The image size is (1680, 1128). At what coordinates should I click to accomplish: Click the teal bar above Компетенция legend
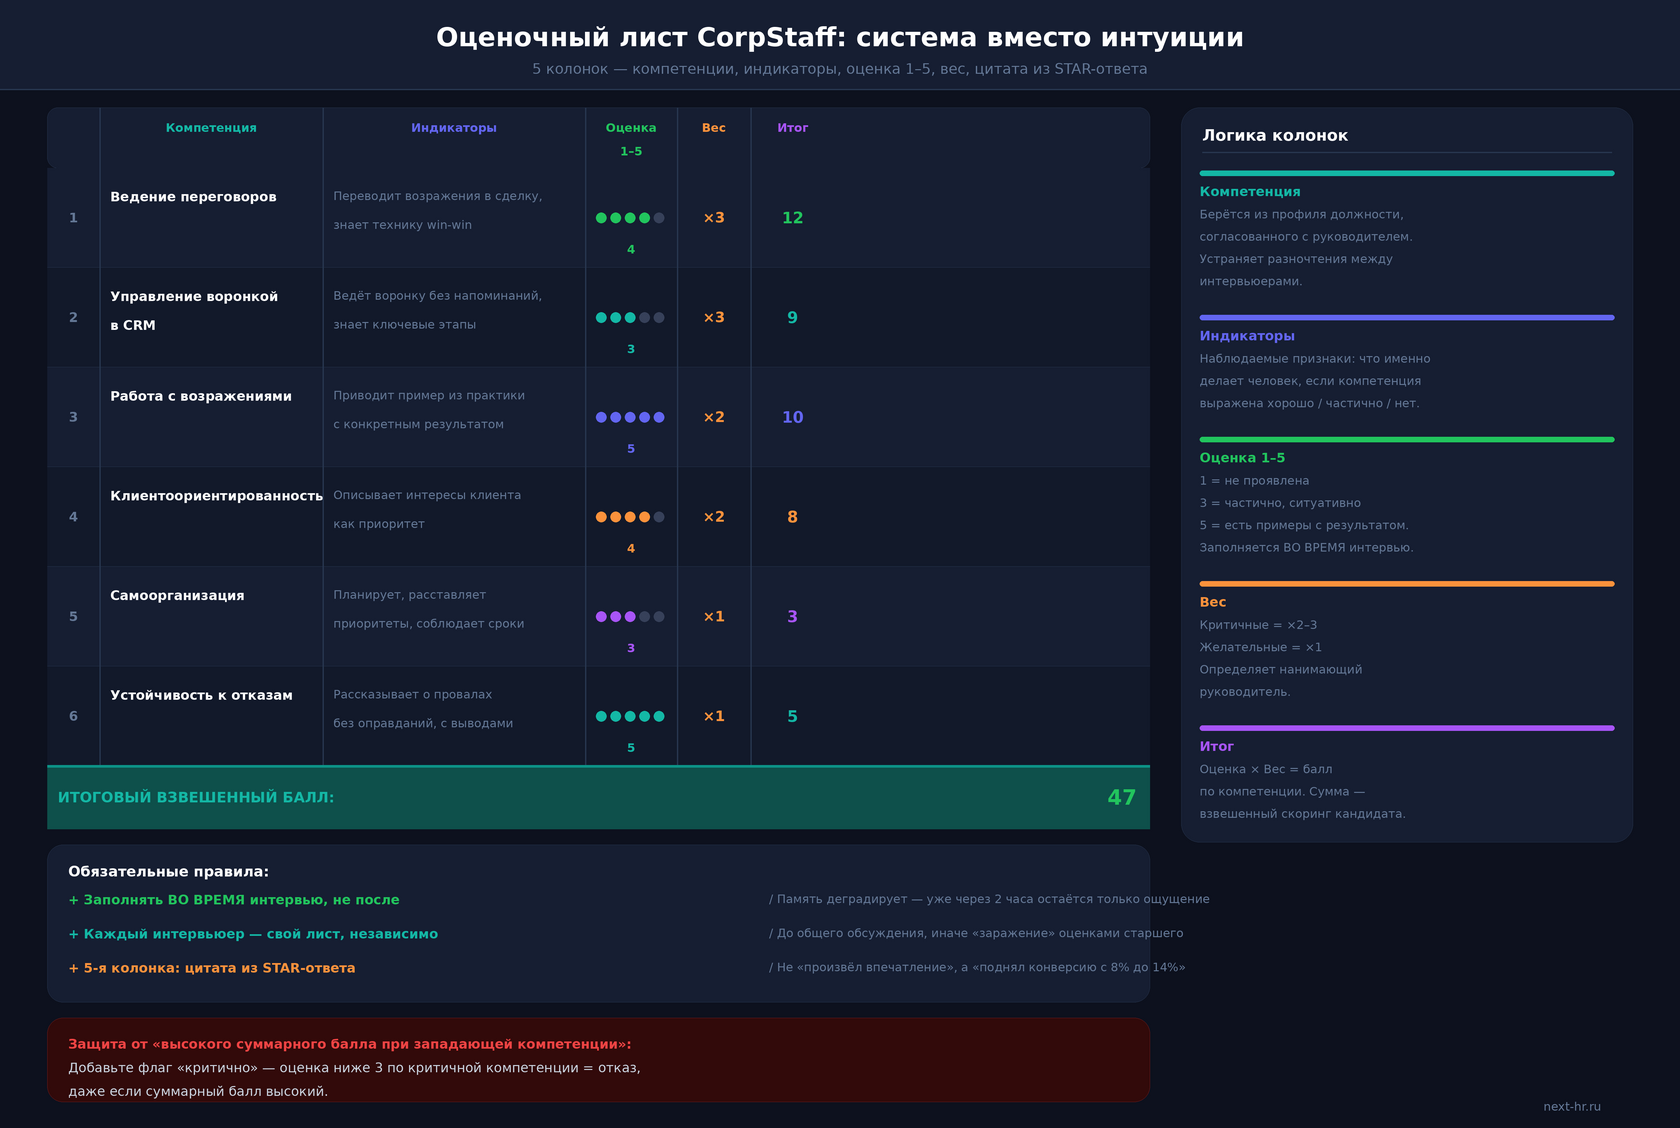coord(1407,173)
